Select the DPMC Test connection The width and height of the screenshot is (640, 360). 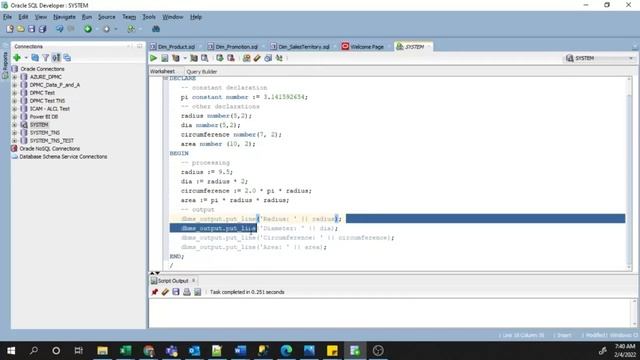point(42,93)
